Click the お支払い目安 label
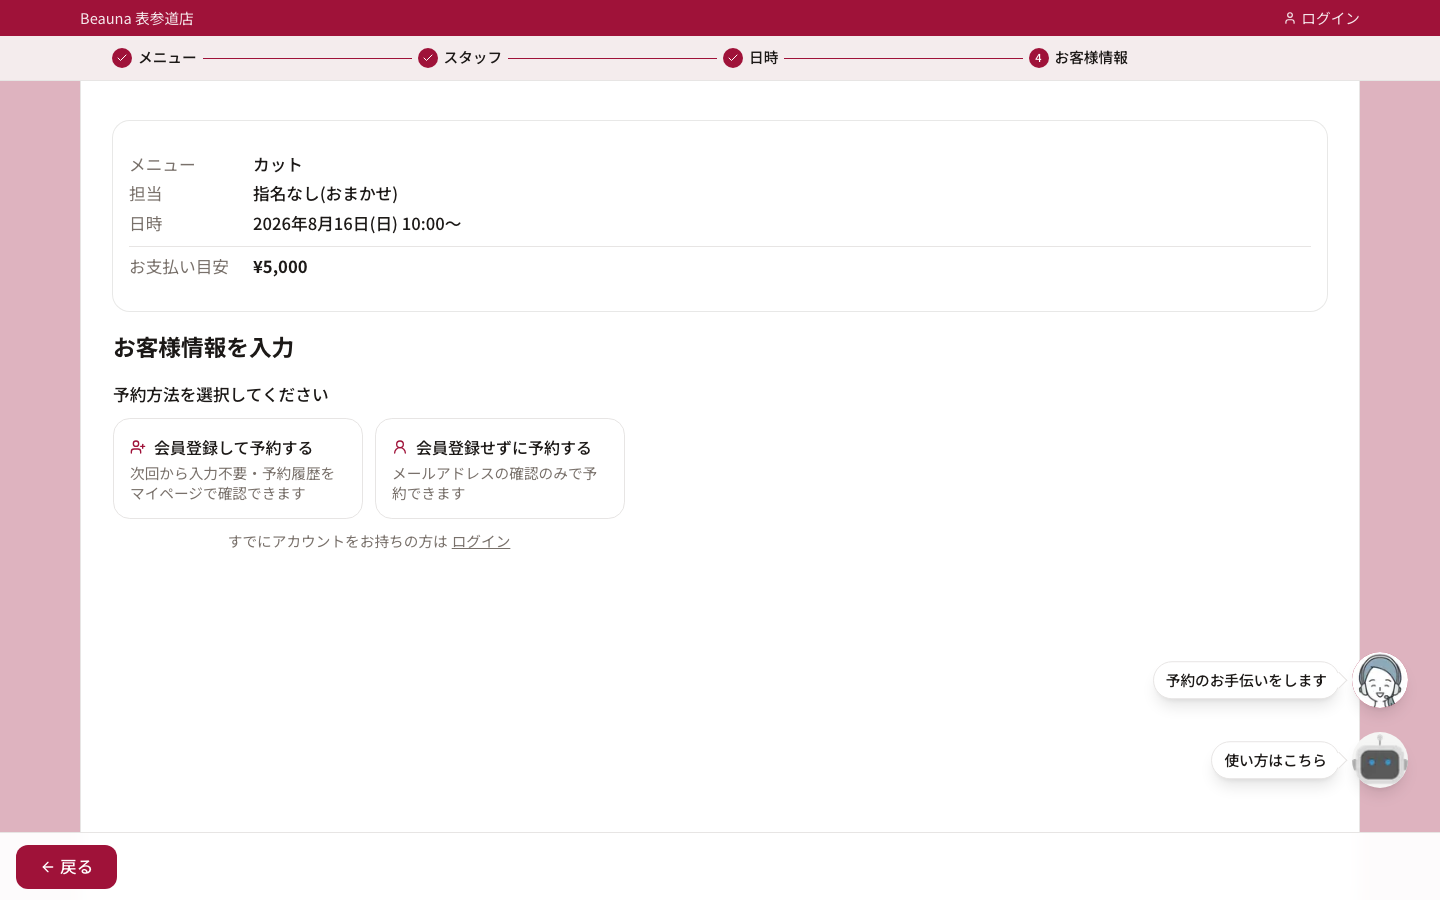 tap(179, 266)
